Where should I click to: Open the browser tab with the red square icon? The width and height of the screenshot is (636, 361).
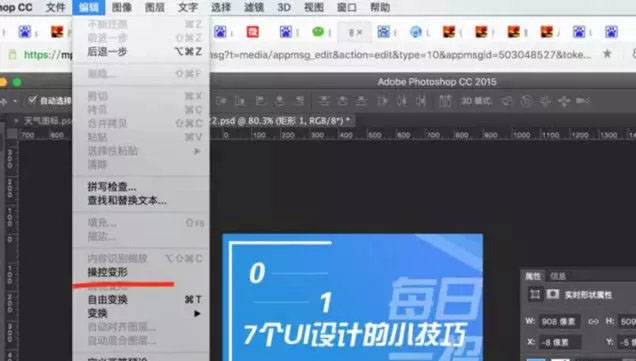tap(253, 32)
